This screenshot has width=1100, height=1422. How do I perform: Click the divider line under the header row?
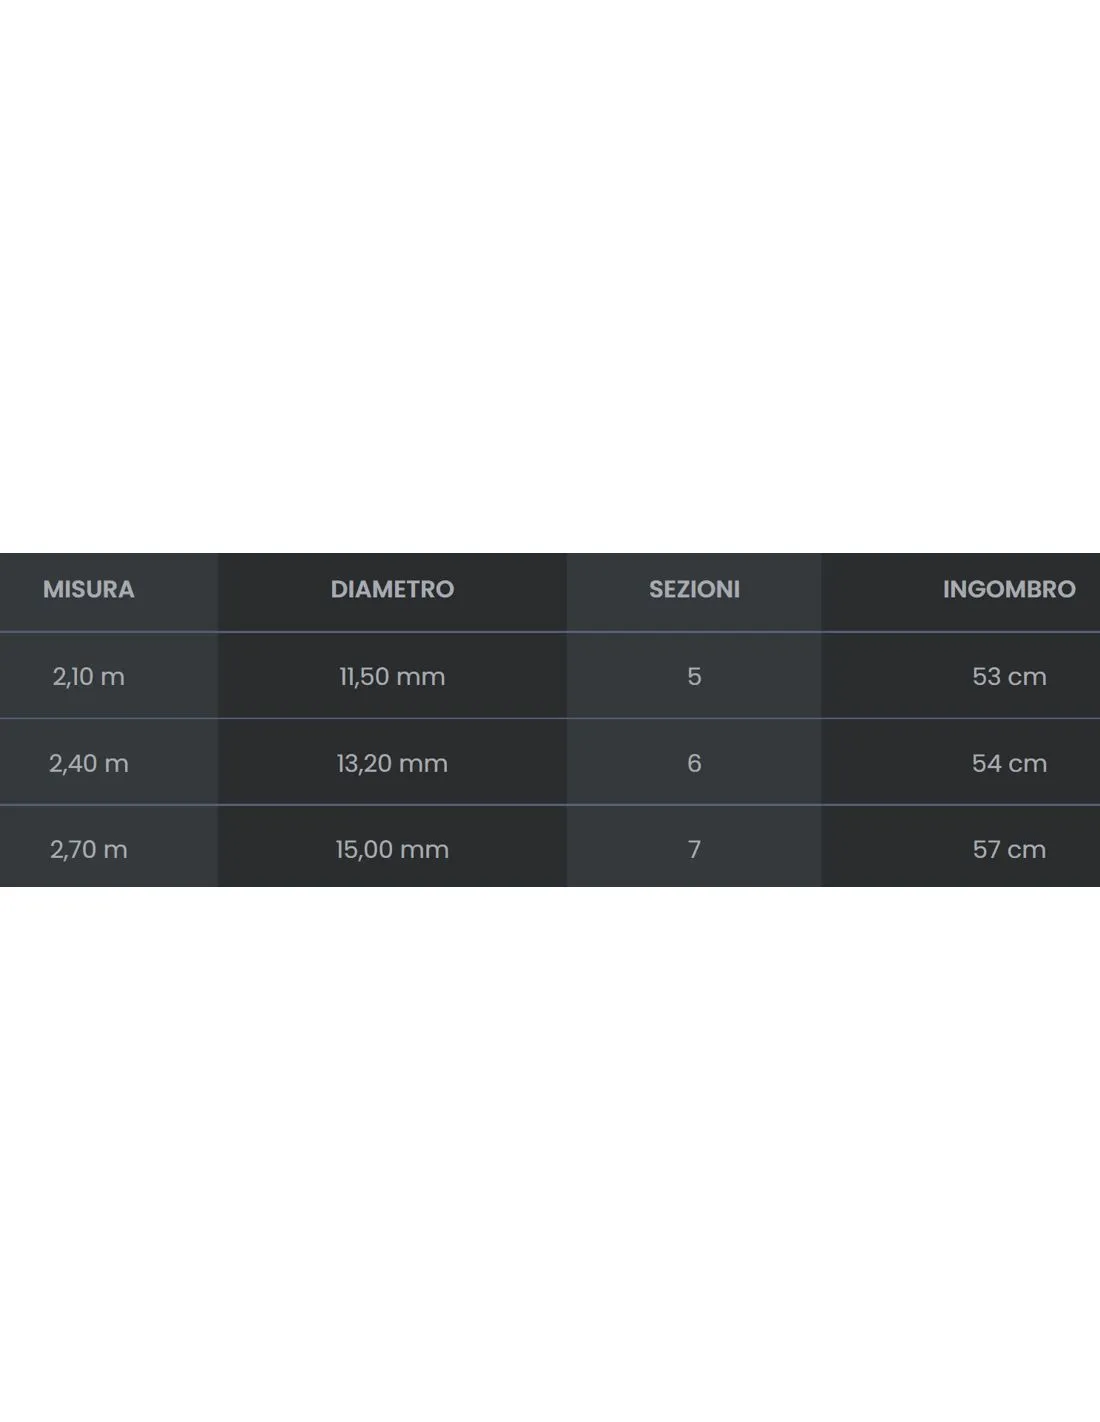pos(550,632)
